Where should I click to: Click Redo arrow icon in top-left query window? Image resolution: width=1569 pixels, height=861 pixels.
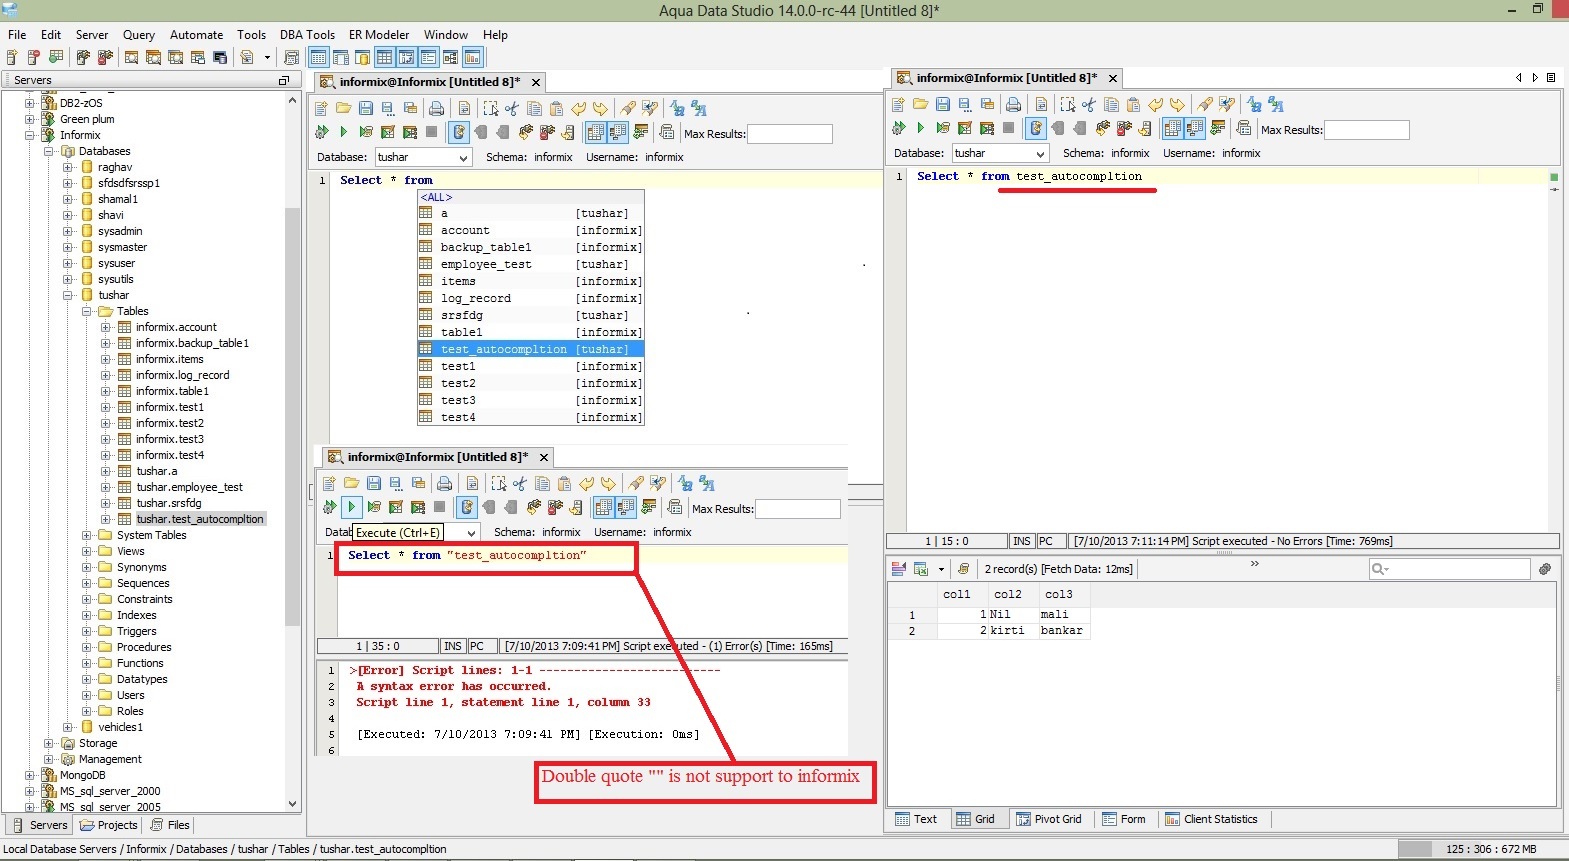coord(600,108)
